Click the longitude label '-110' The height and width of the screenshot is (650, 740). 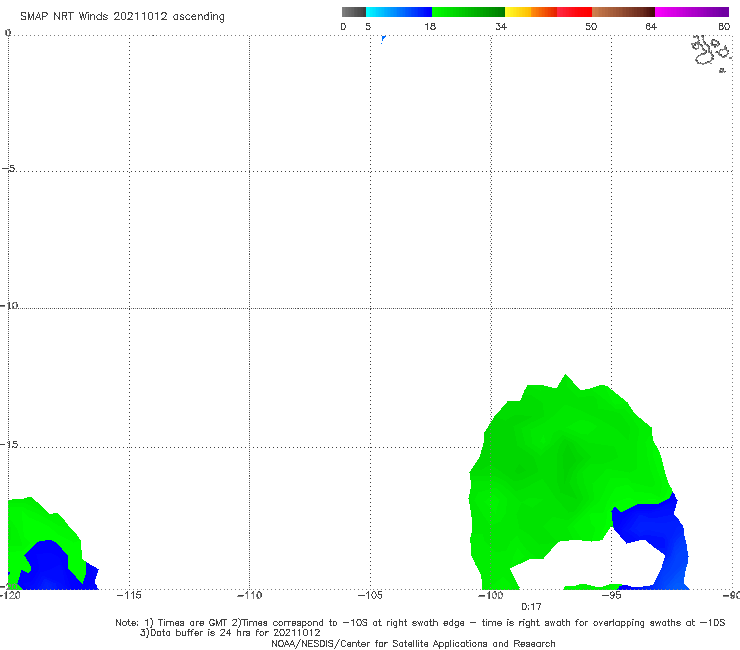[249, 595]
